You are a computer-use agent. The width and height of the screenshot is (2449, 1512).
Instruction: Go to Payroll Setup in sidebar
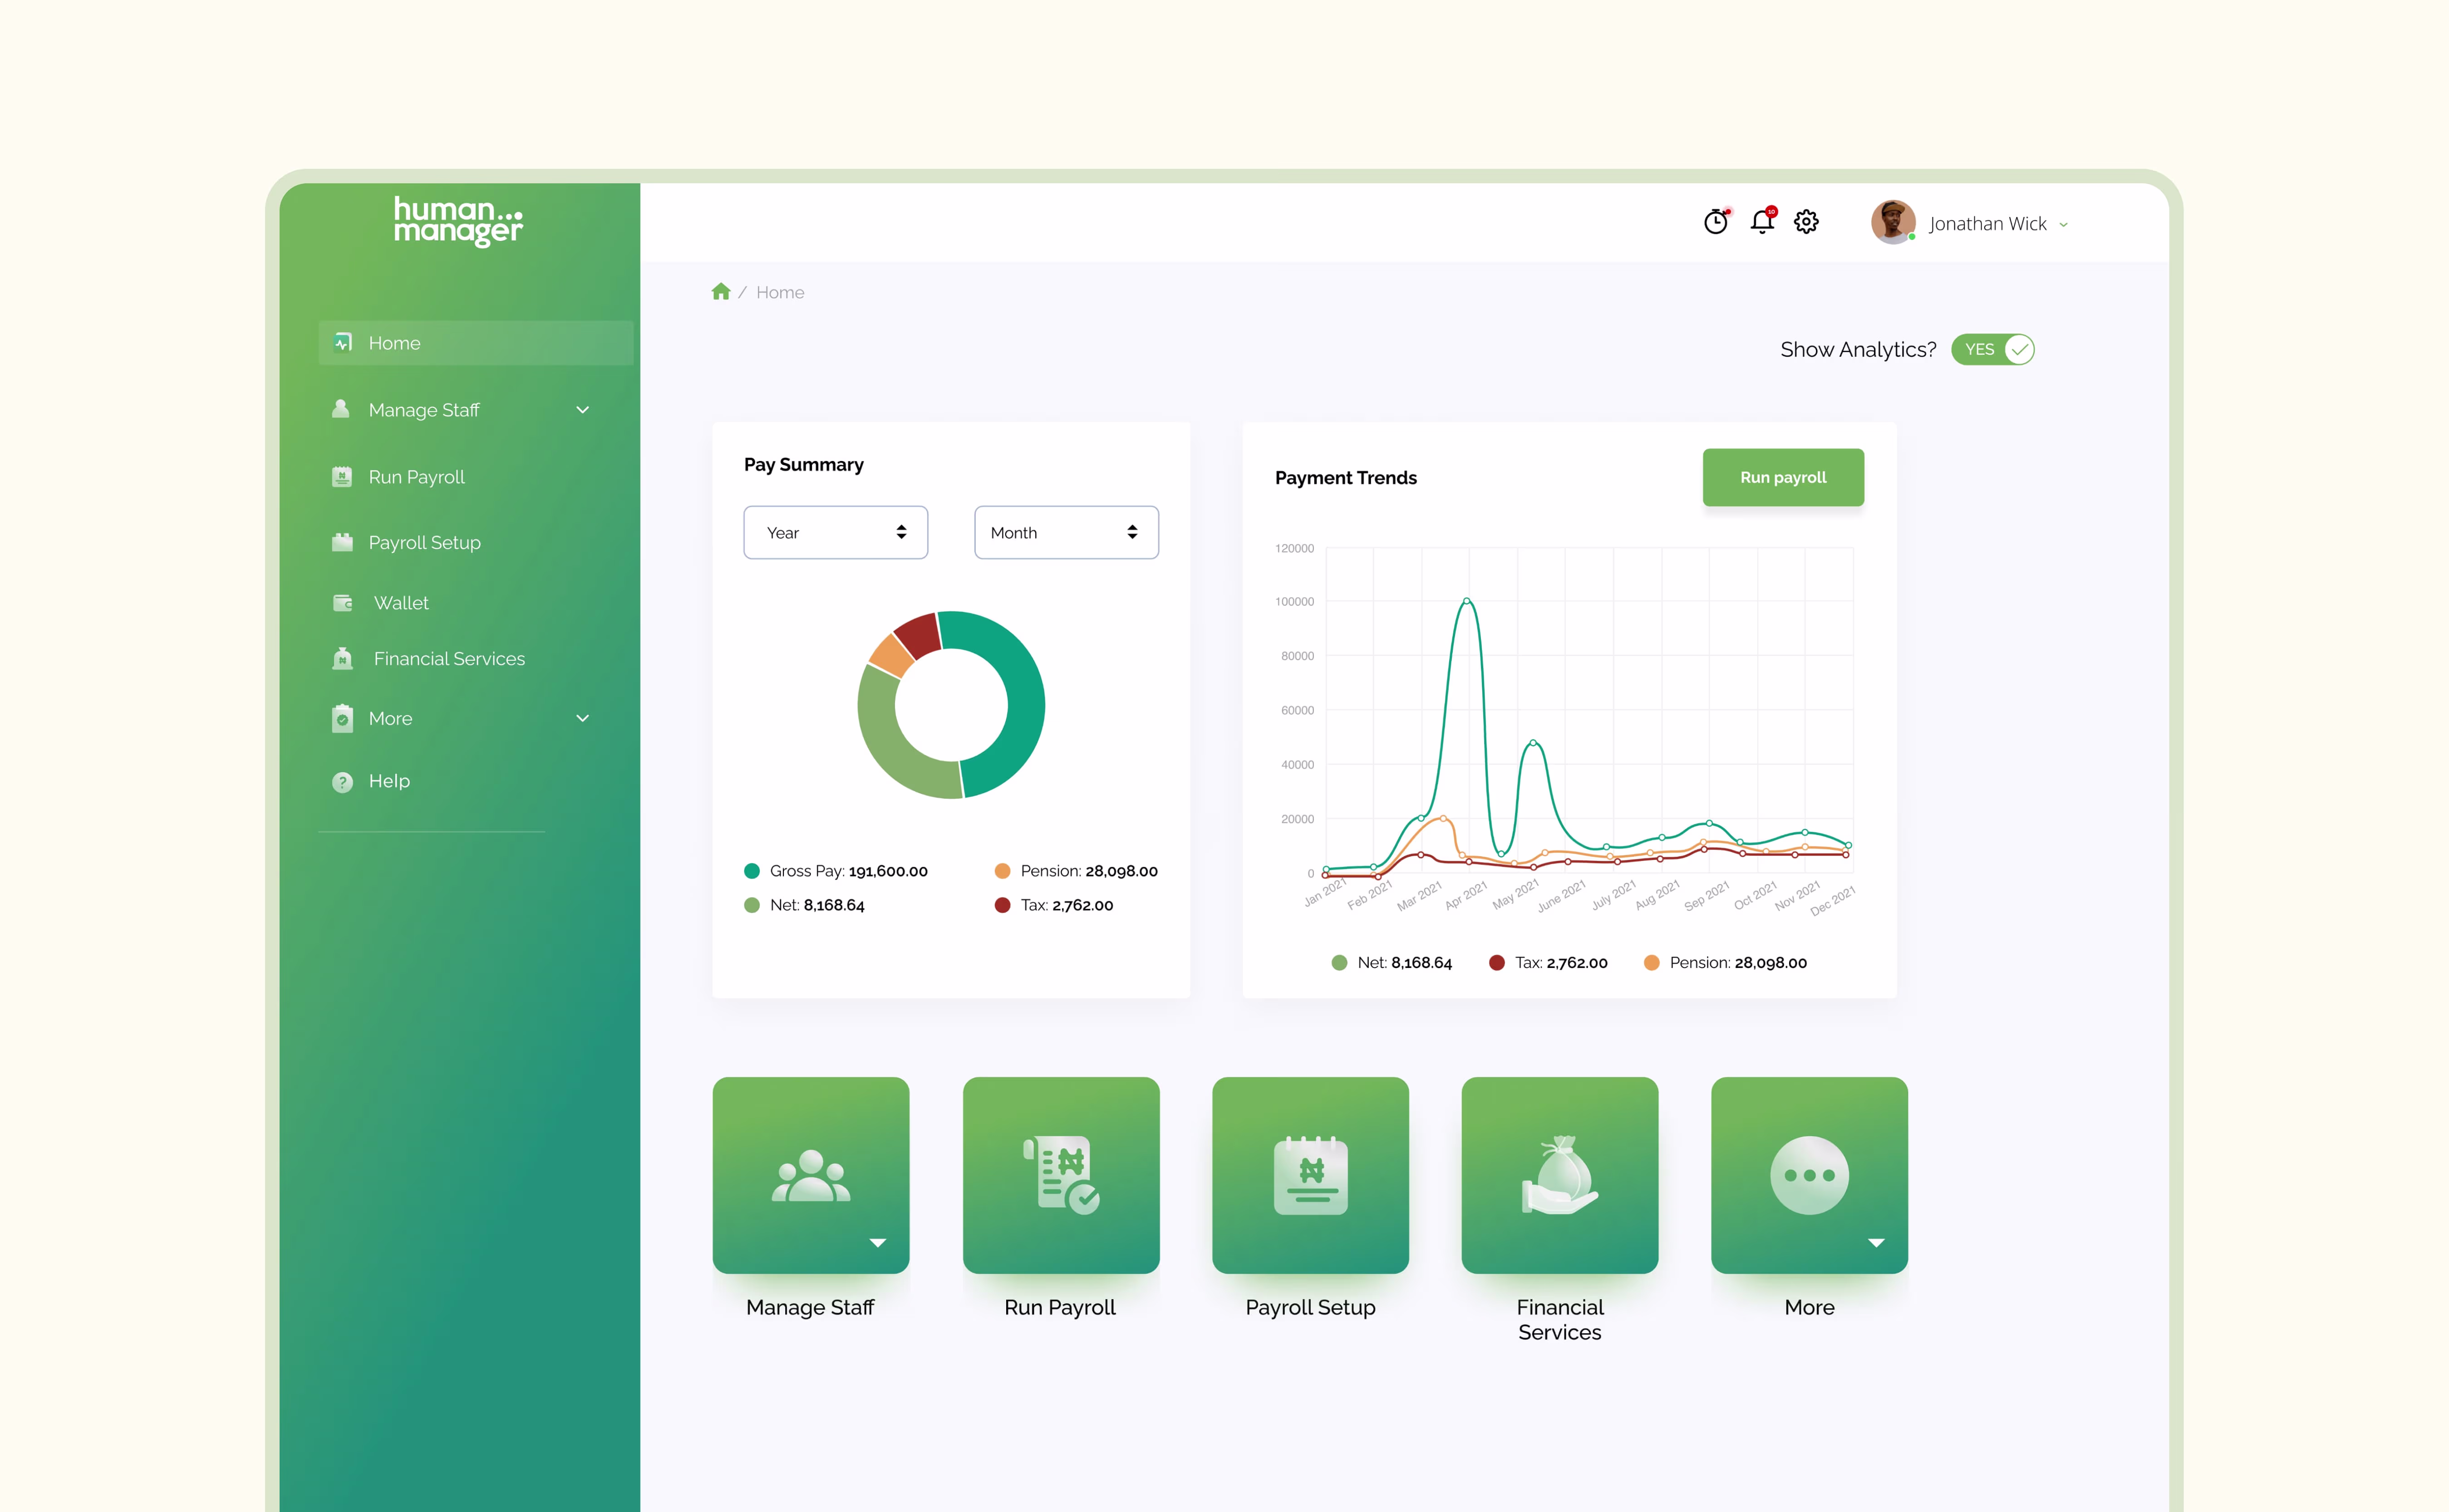424,543
